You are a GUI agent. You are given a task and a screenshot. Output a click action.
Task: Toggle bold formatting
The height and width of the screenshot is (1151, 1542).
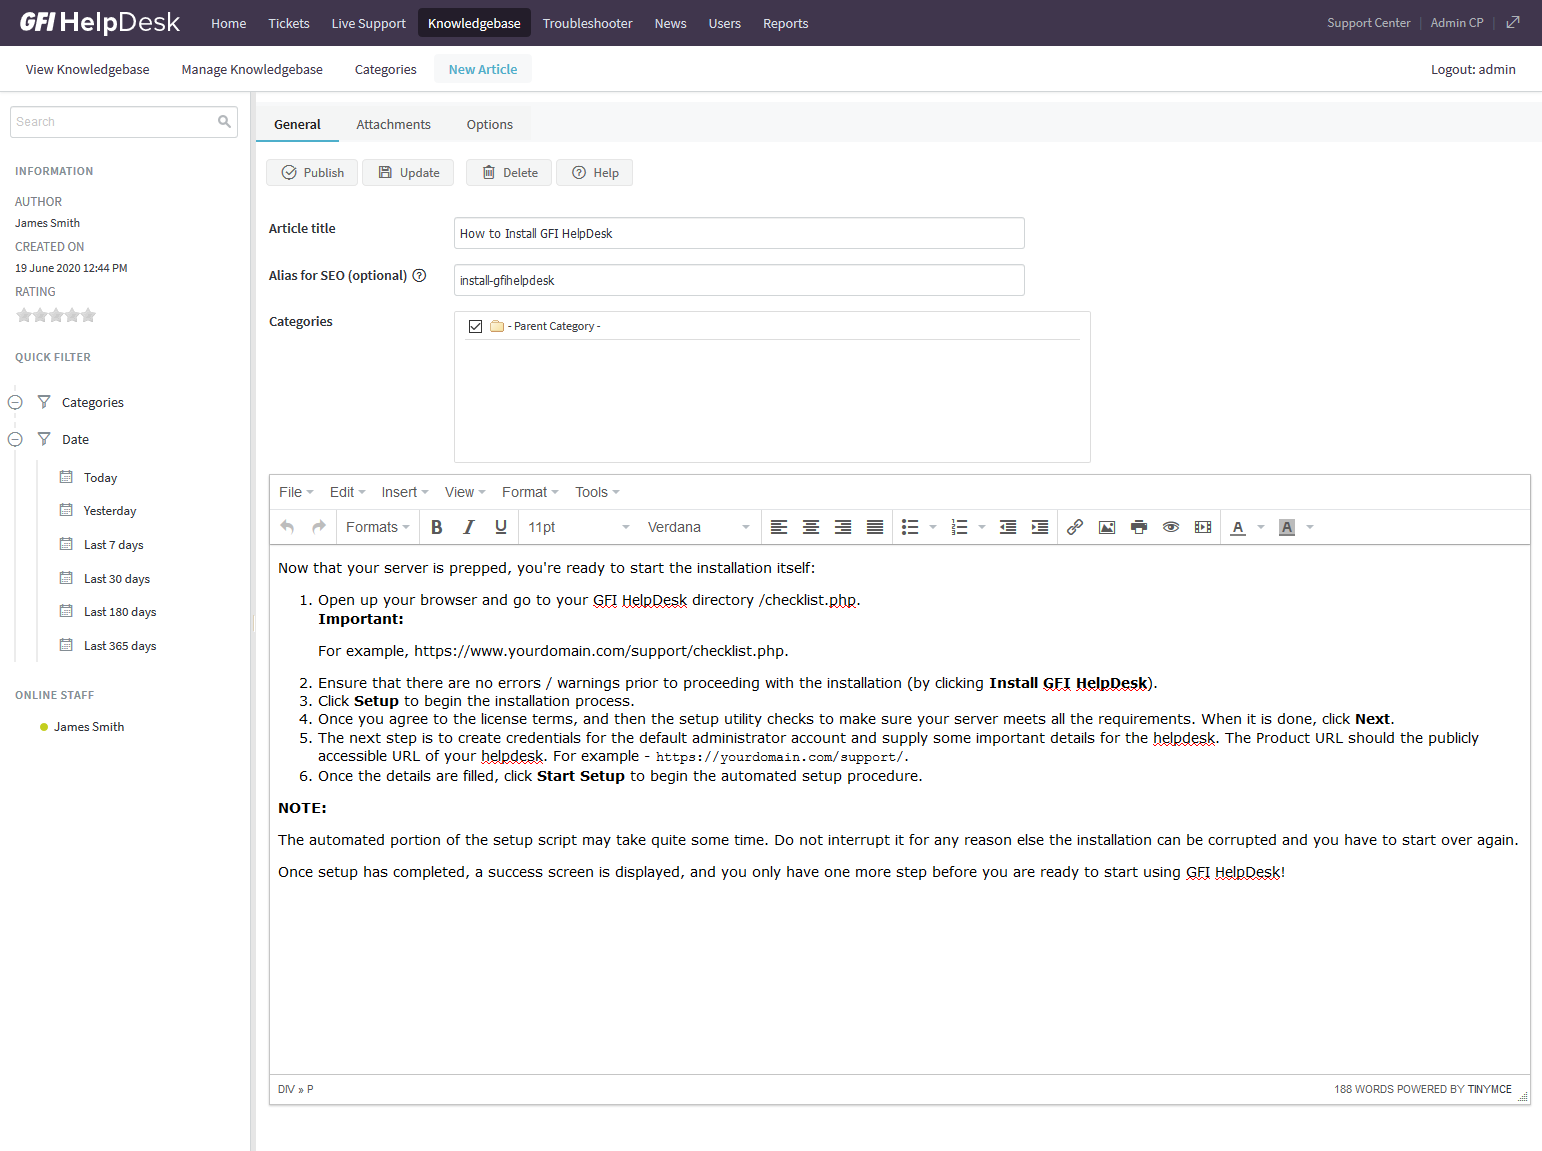coord(437,527)
